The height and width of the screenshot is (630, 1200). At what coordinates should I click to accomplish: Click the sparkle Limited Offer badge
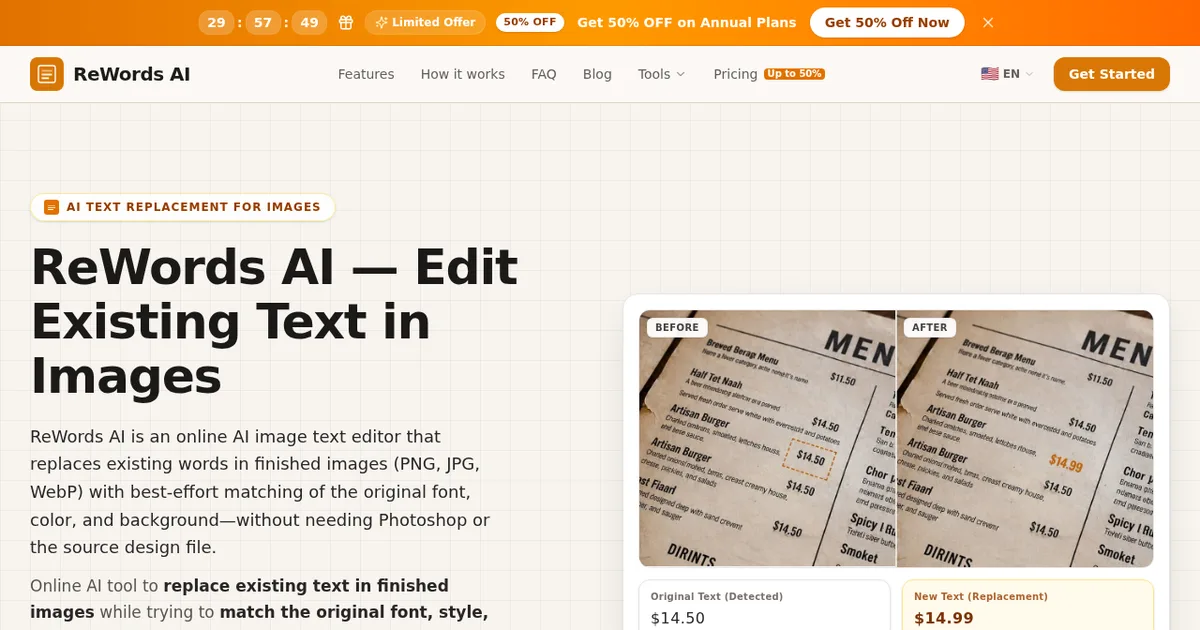click(425, 22)
